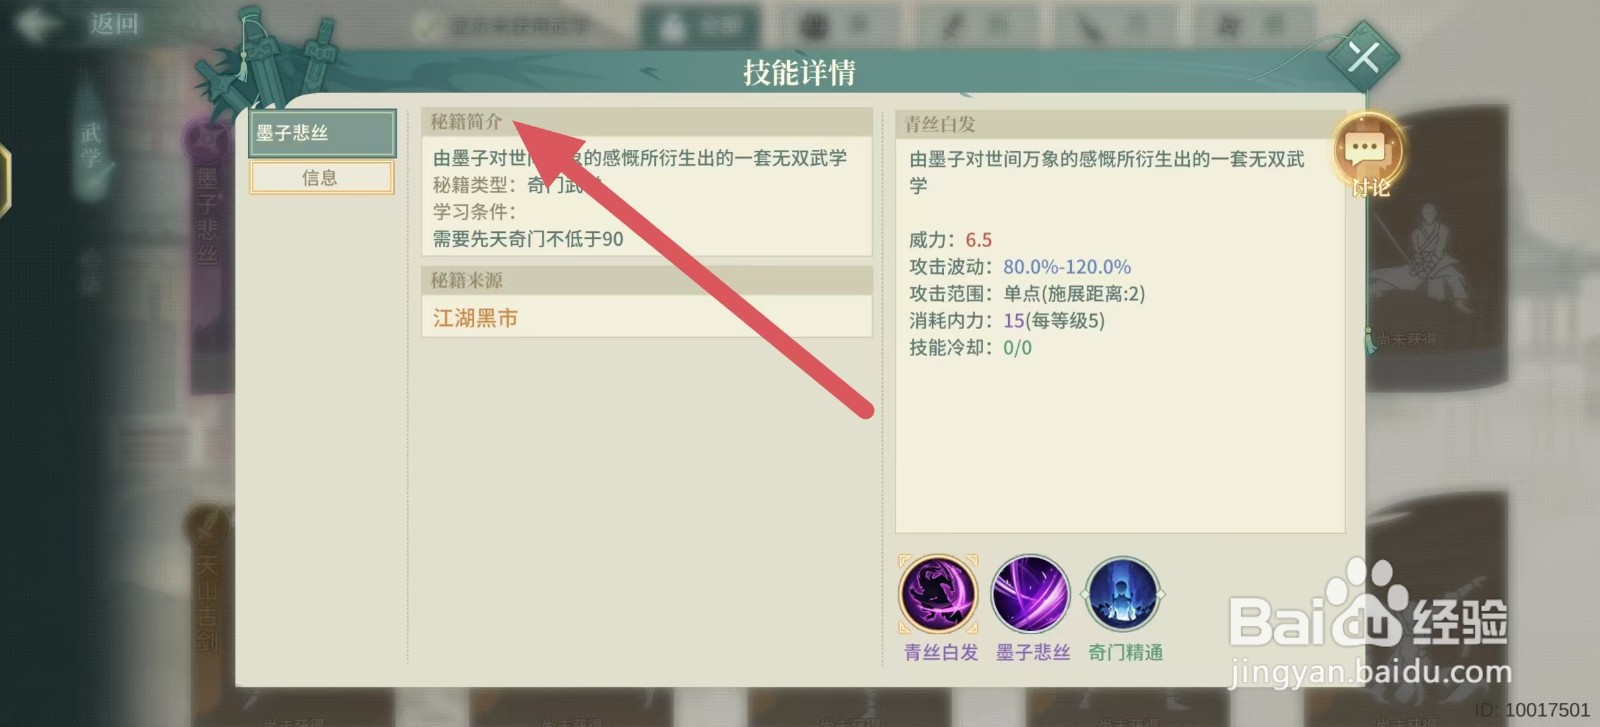Click the 秘籍简介 section header
The image size is (1600, 727).
point(466,122)
